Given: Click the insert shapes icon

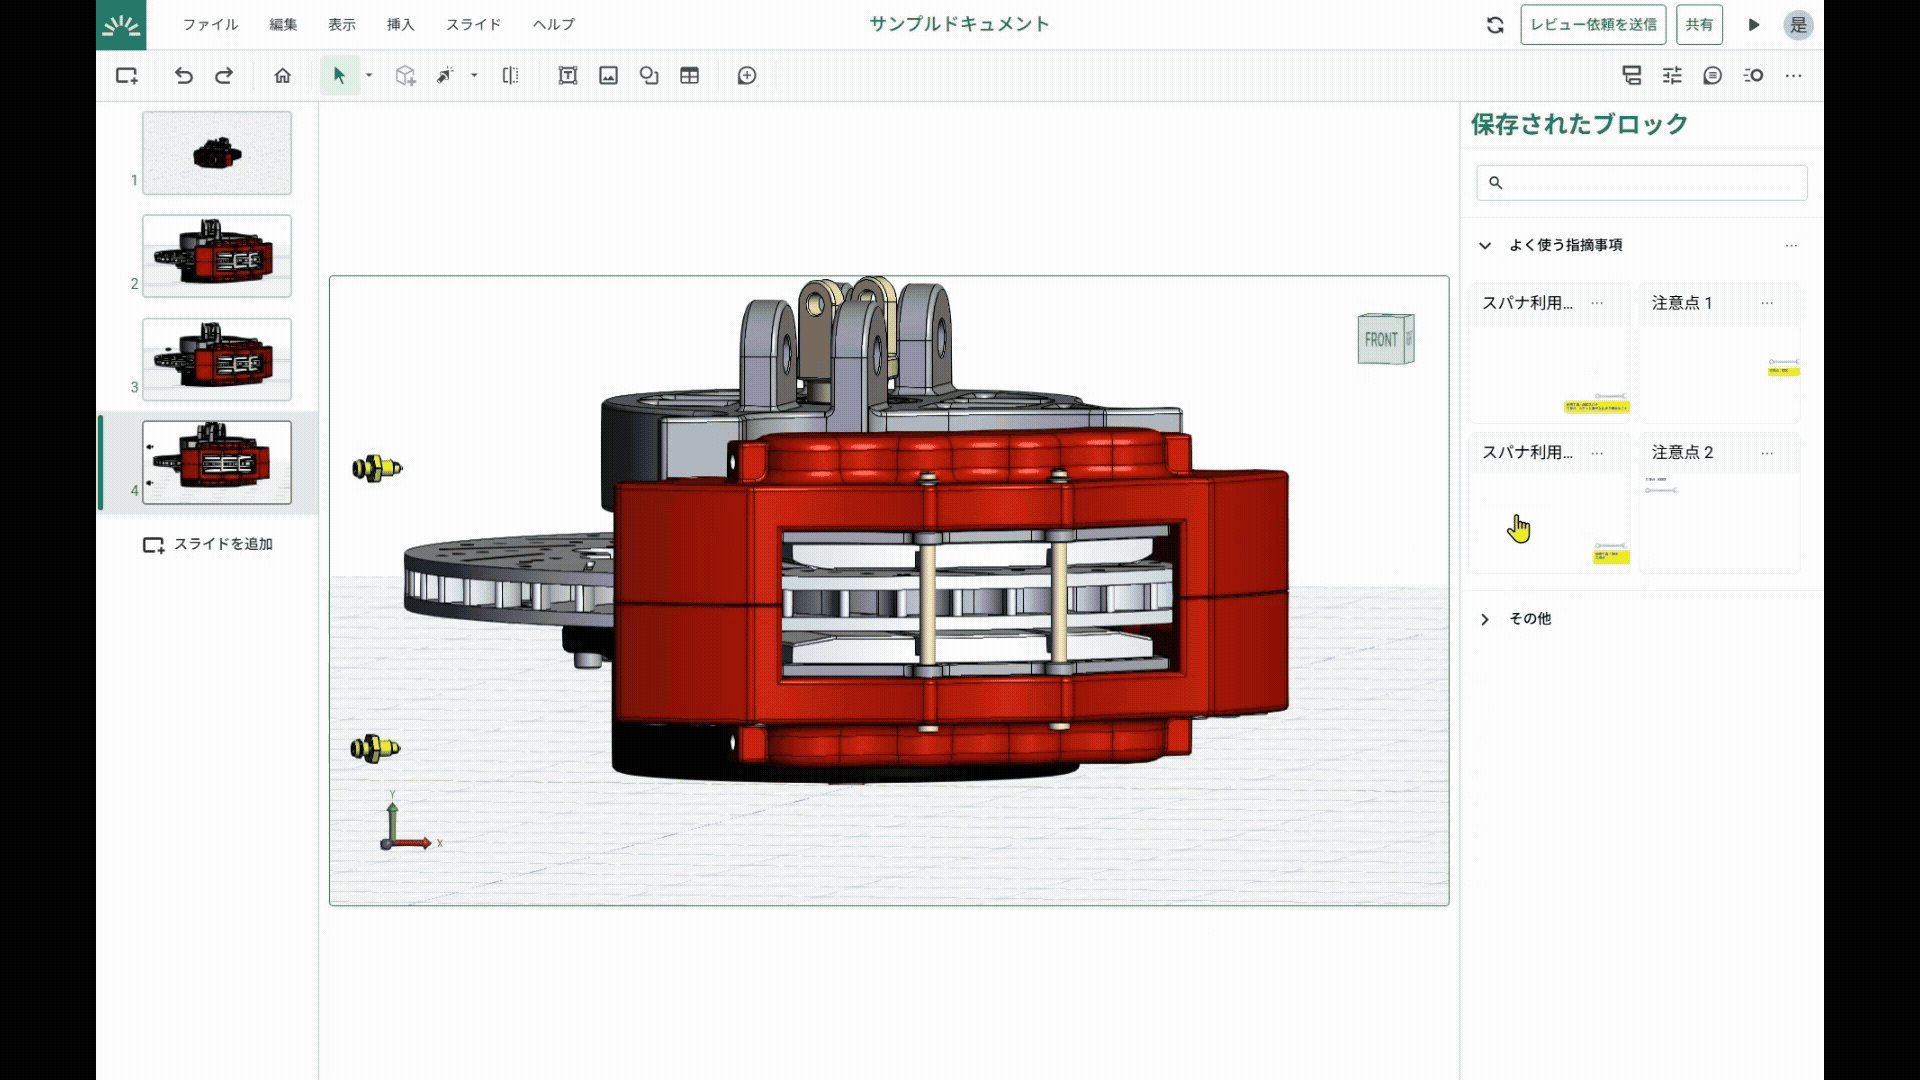Looking at the screenshot, I should [x=649, y=76].
